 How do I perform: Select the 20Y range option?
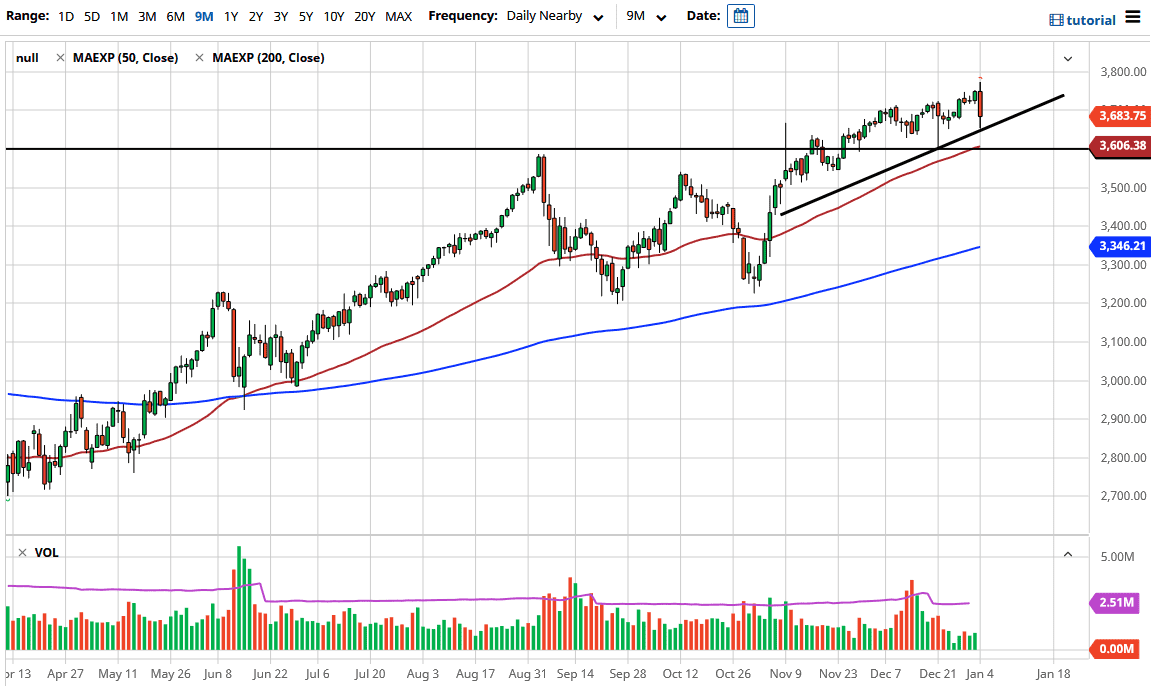(x=364, y=16)
